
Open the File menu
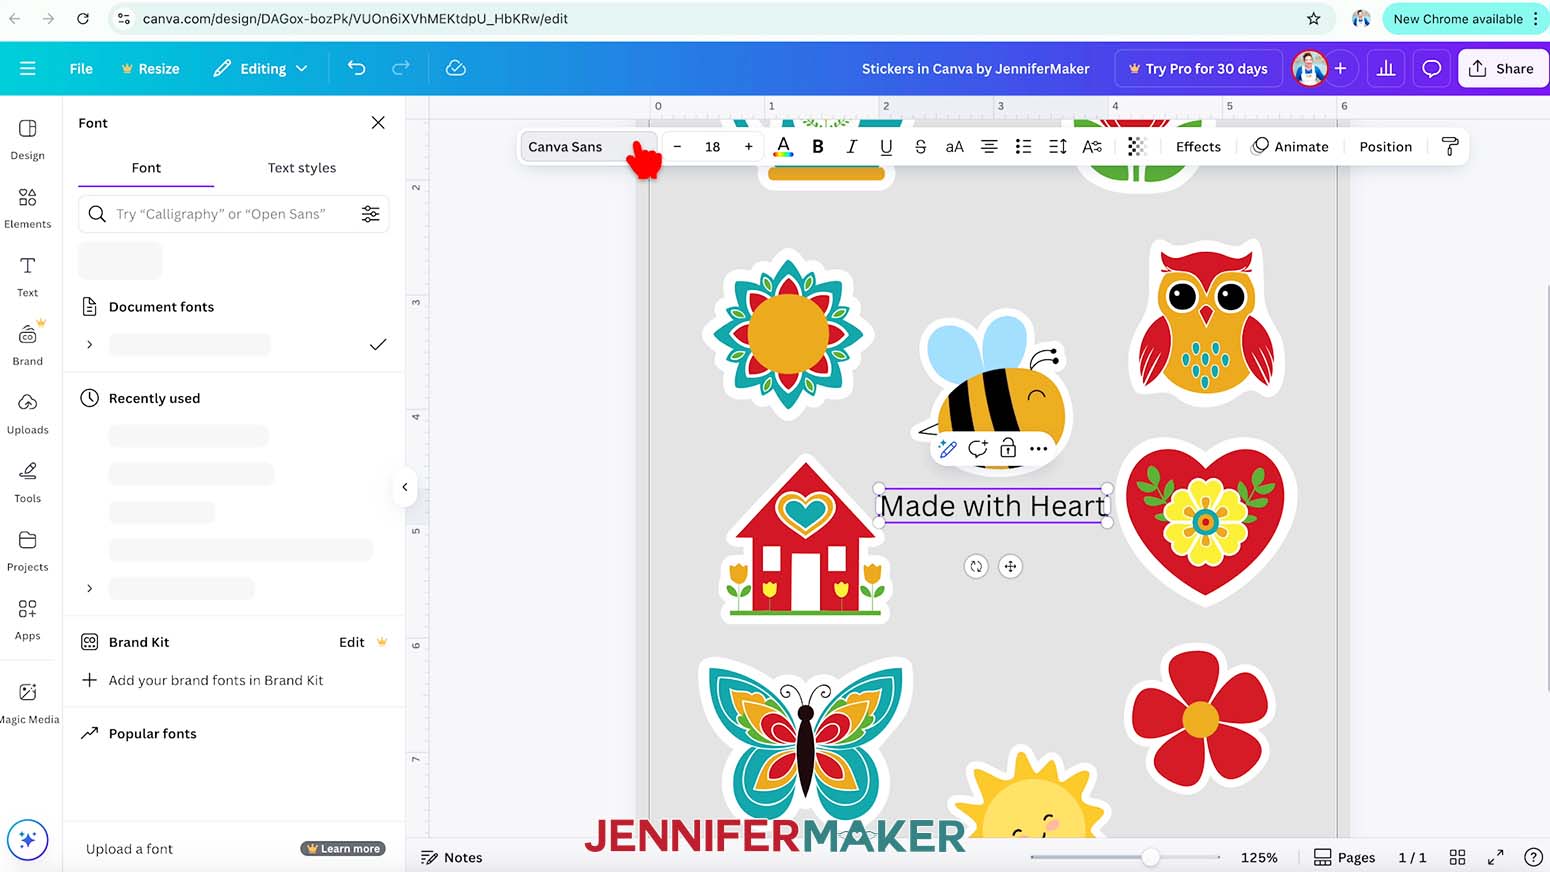click(81, 68)
